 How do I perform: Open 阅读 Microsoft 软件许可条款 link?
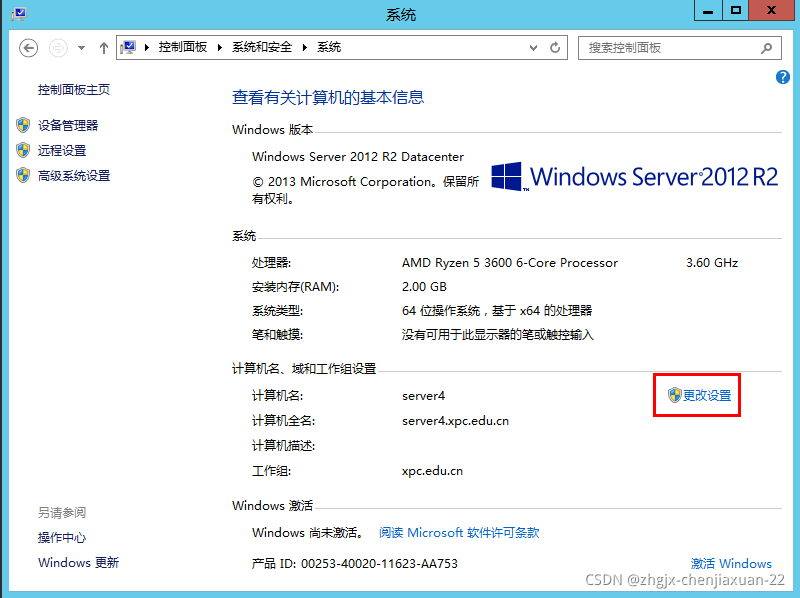(x=459, y=533)
